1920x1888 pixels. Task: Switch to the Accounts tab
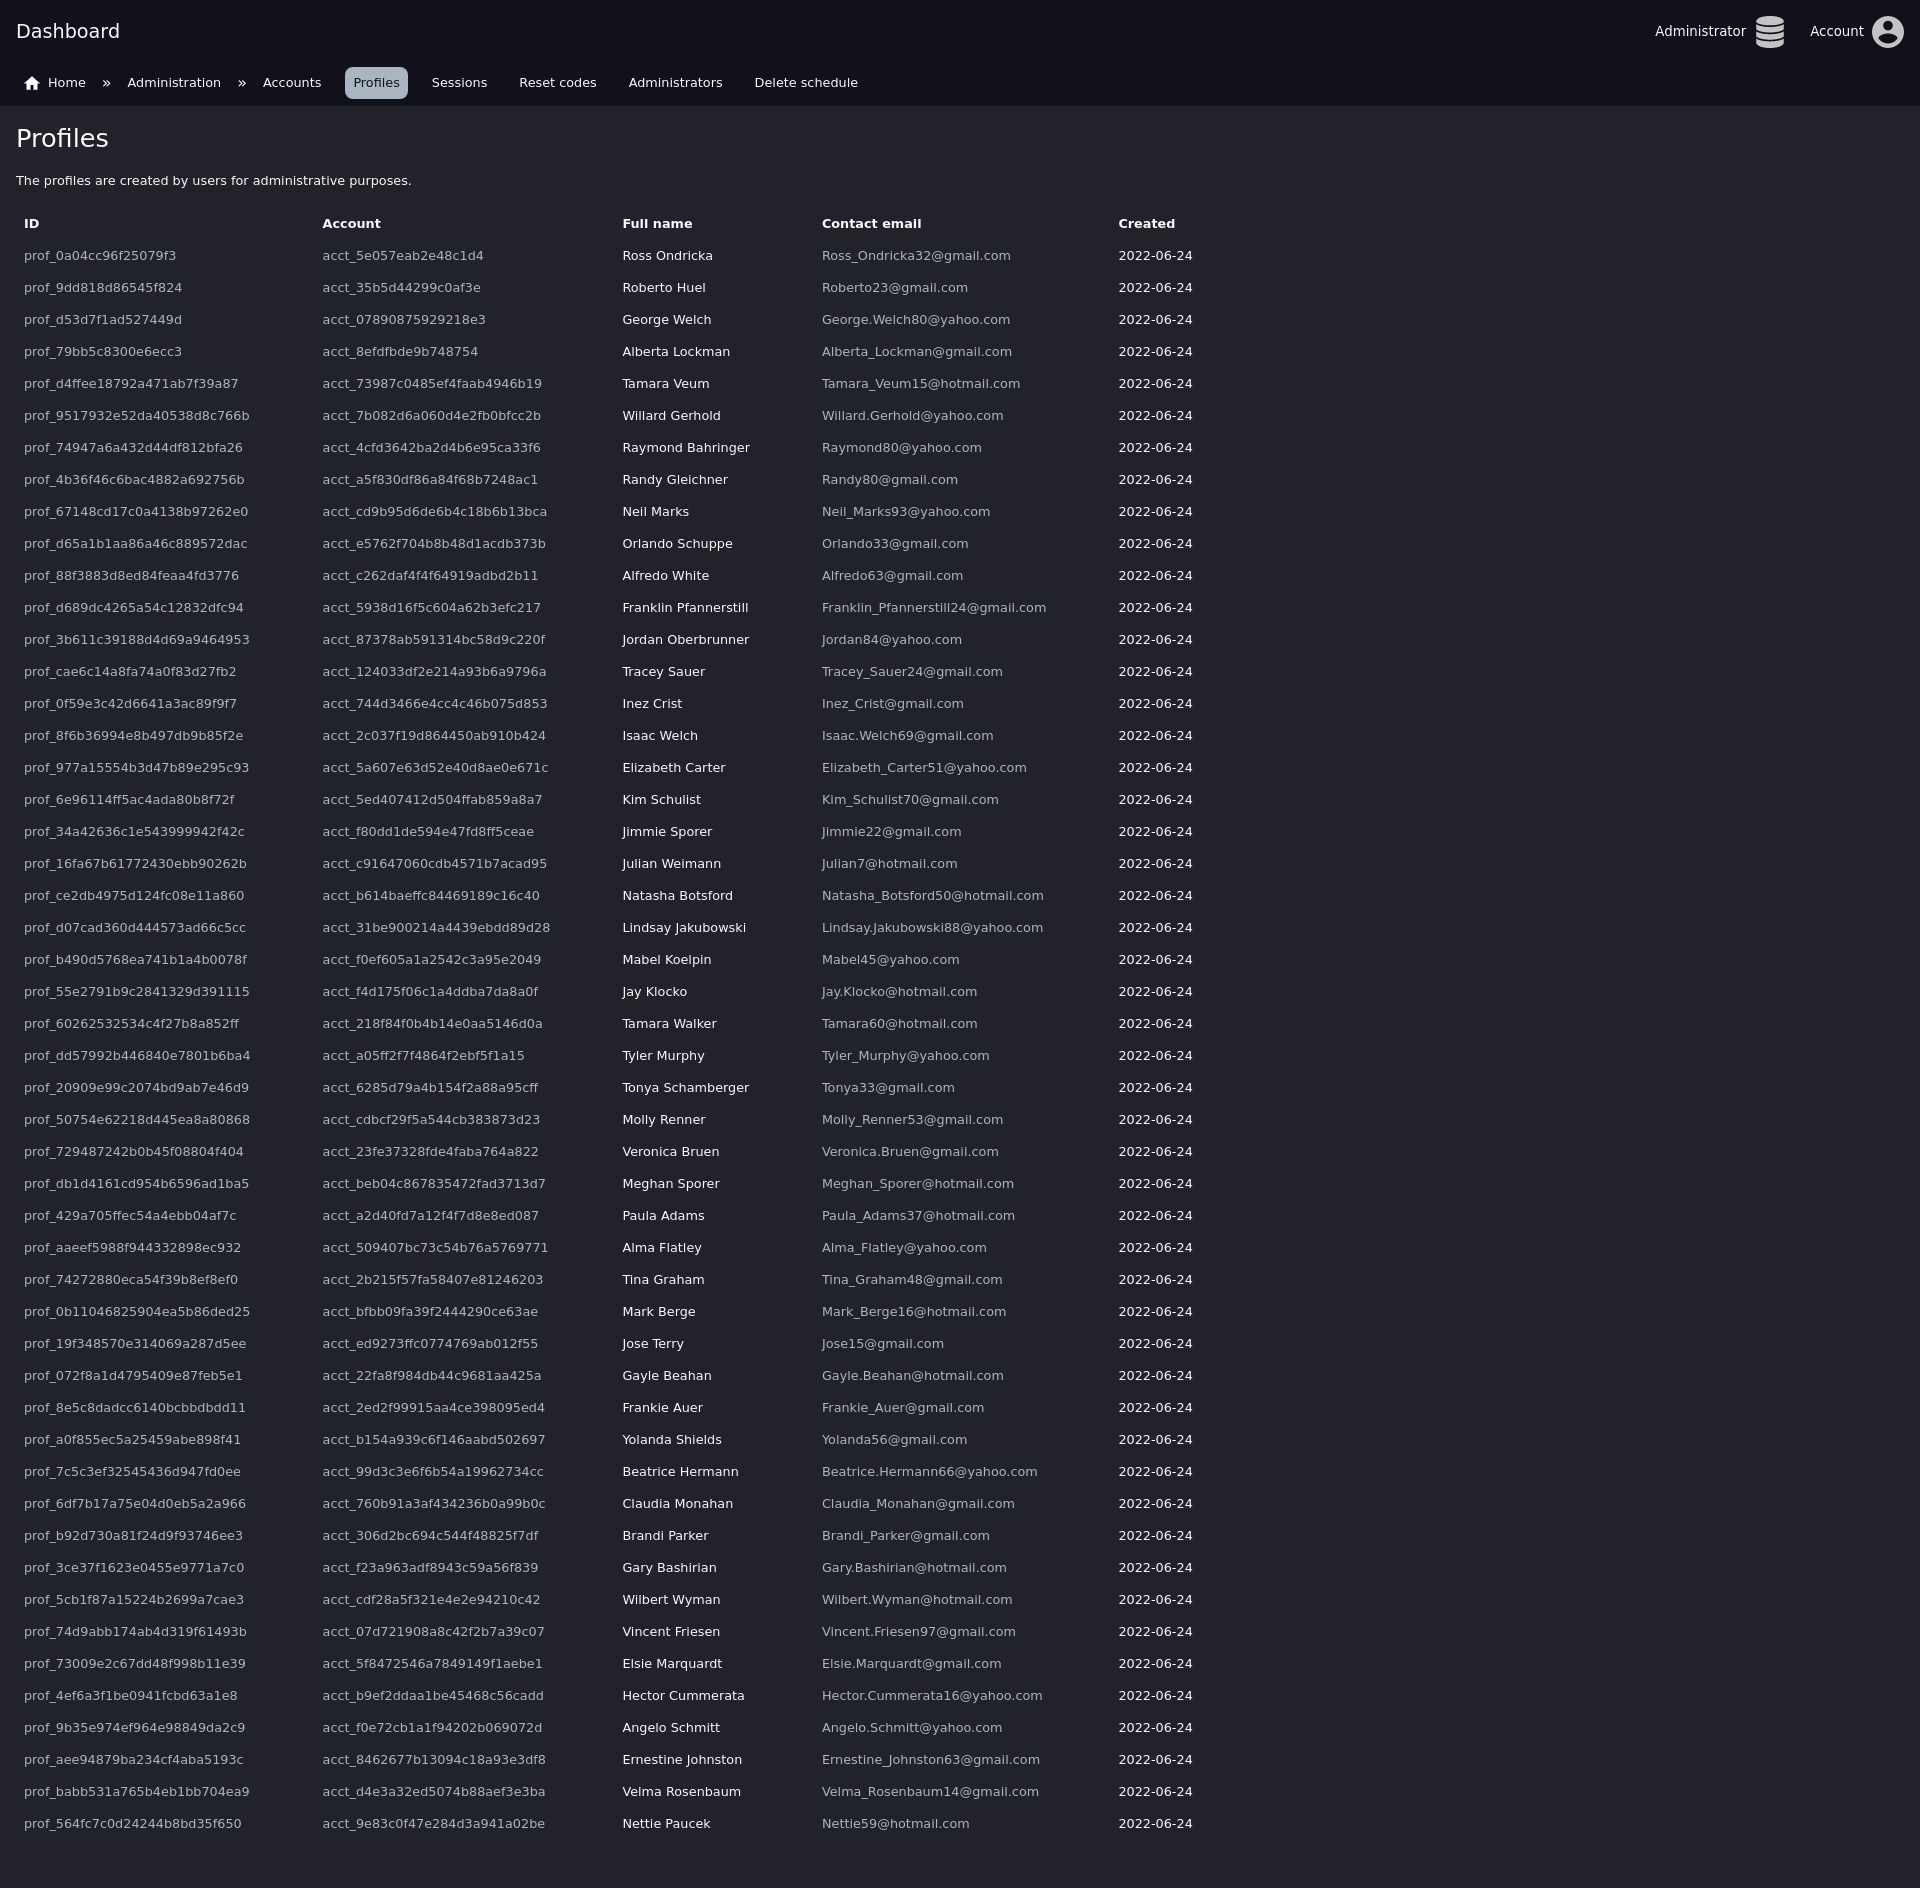(292, 83)
